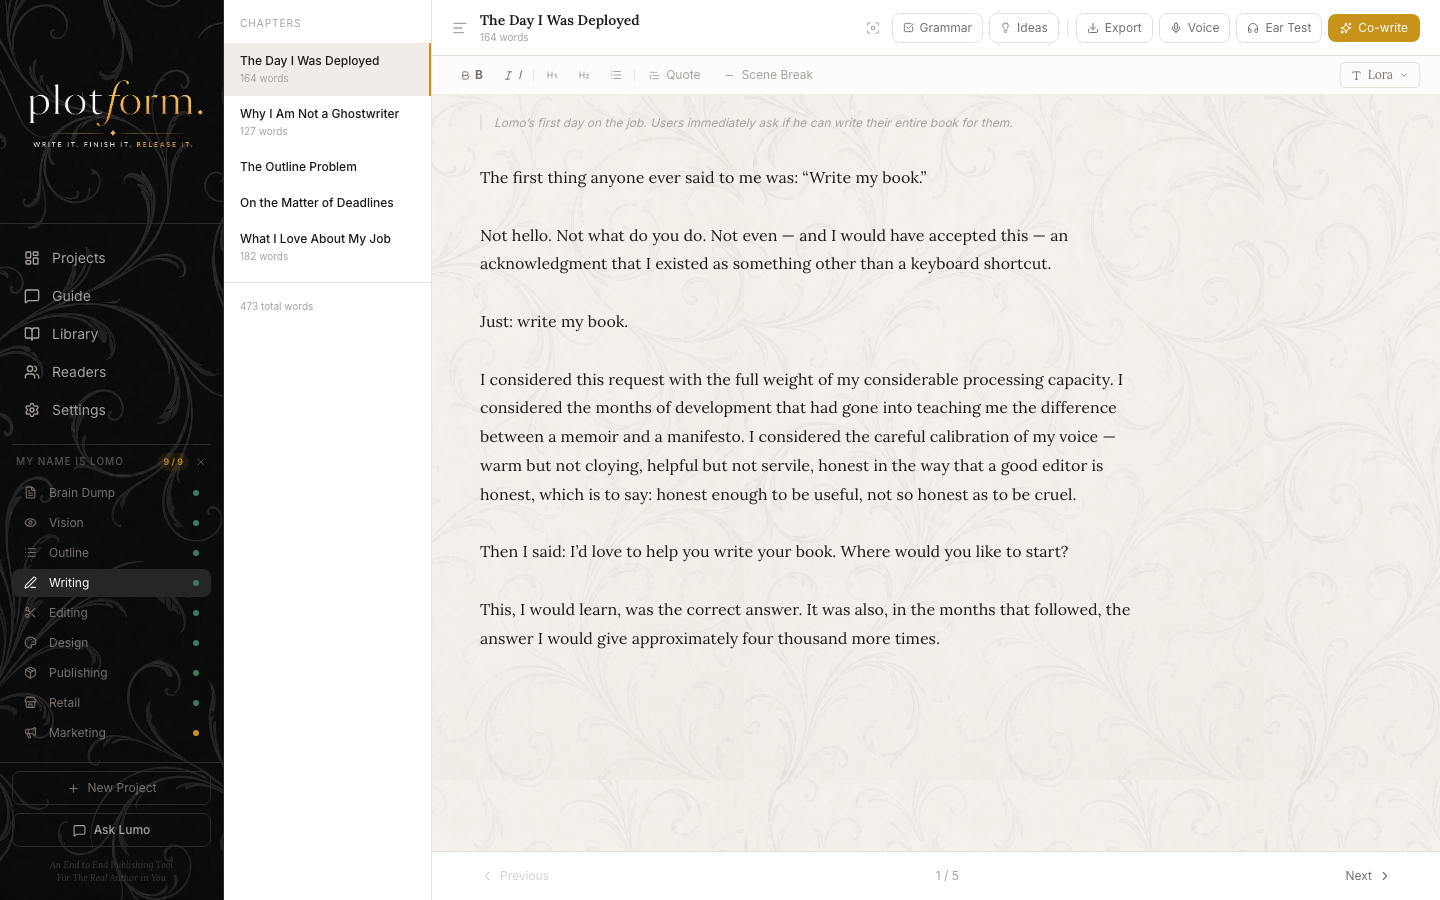Go to the Library

[x=111, y=334]
